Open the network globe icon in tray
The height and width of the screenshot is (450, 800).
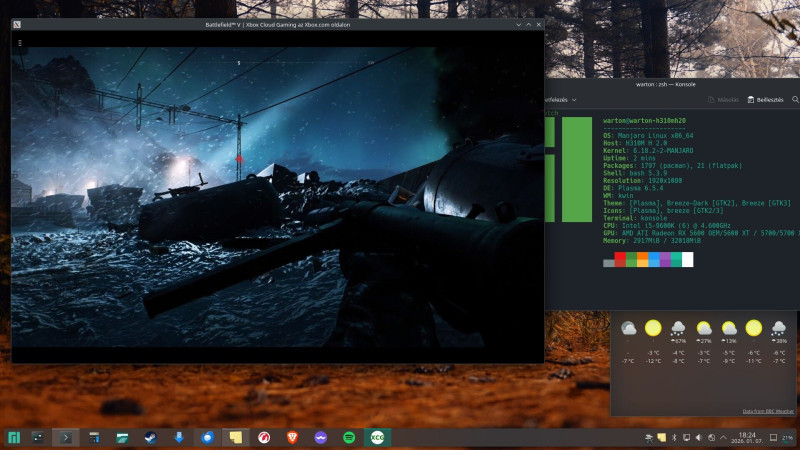click(711, 438)
